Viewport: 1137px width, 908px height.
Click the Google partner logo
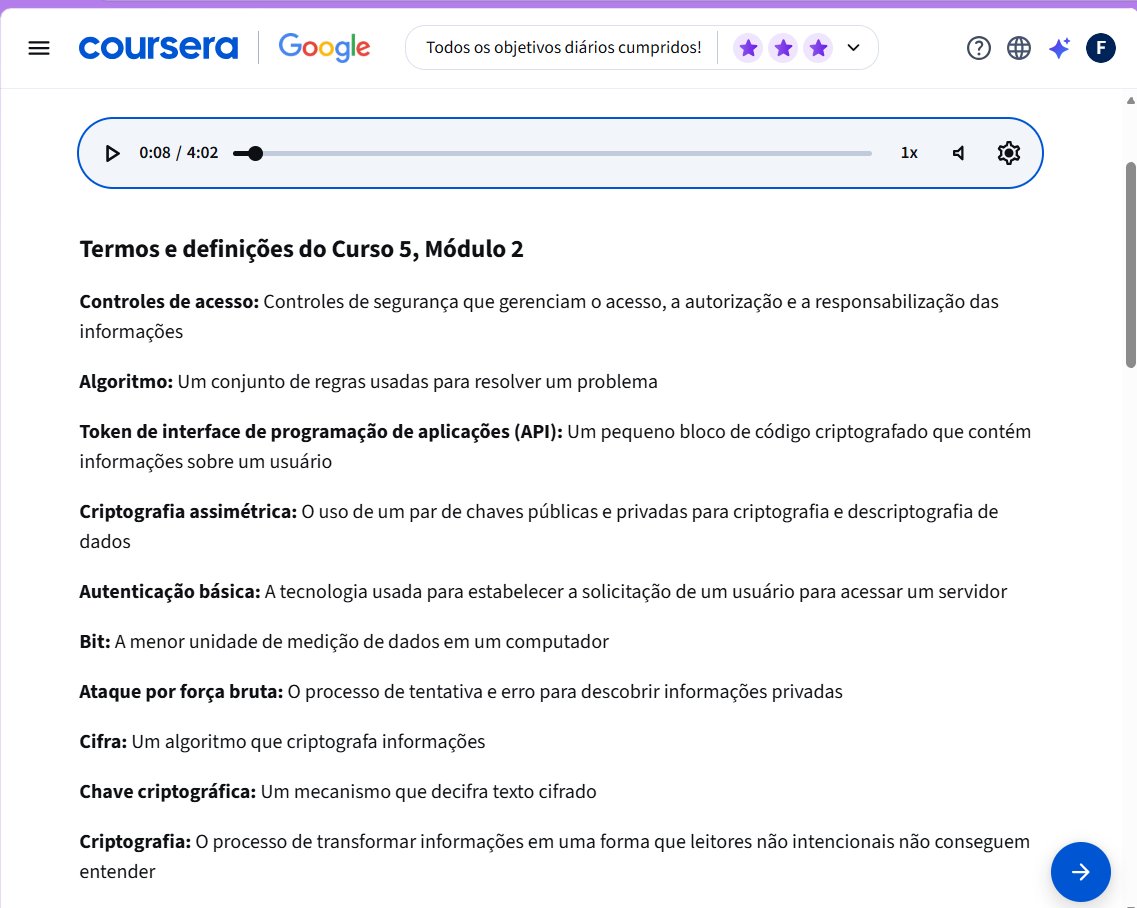pos(324,48)
